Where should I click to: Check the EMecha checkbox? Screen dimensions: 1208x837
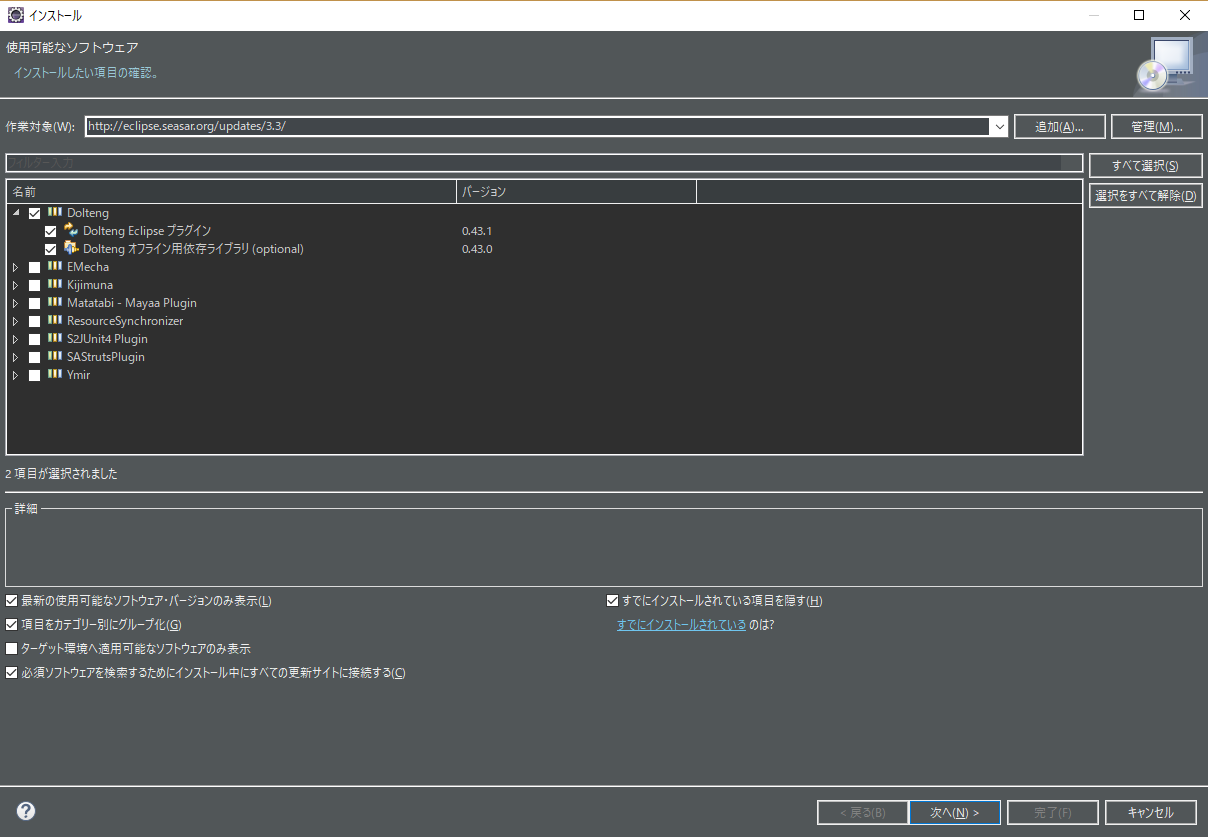click(x=35, y=267)
